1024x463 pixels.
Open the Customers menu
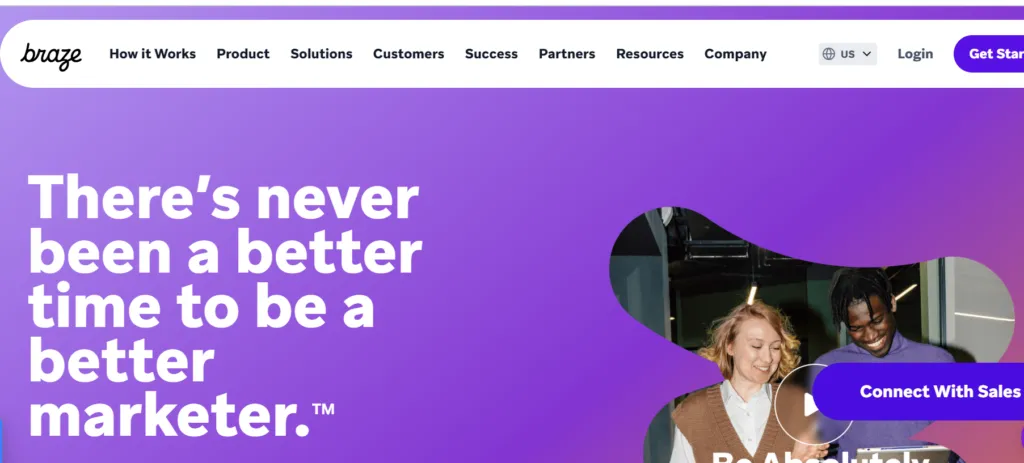pyautogui.click(x=409, y=54)
